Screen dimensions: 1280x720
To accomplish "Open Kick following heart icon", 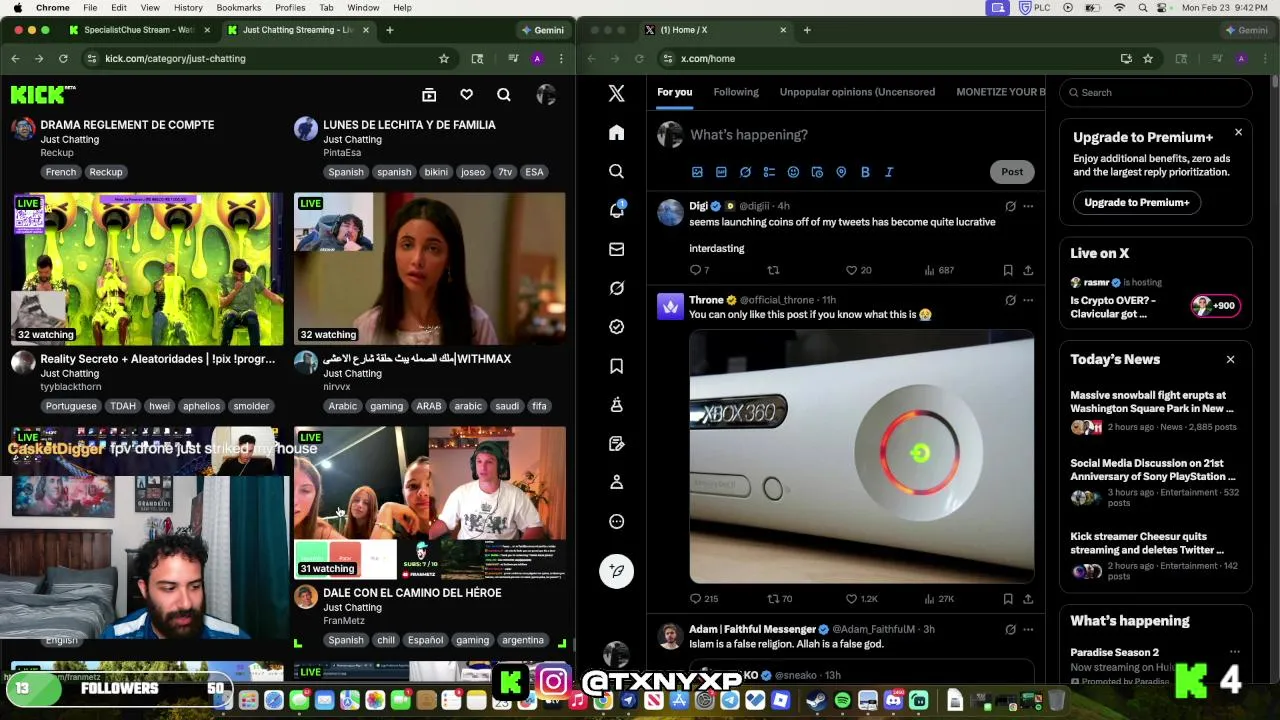I will pyautogui.click(x=466, y=95).
